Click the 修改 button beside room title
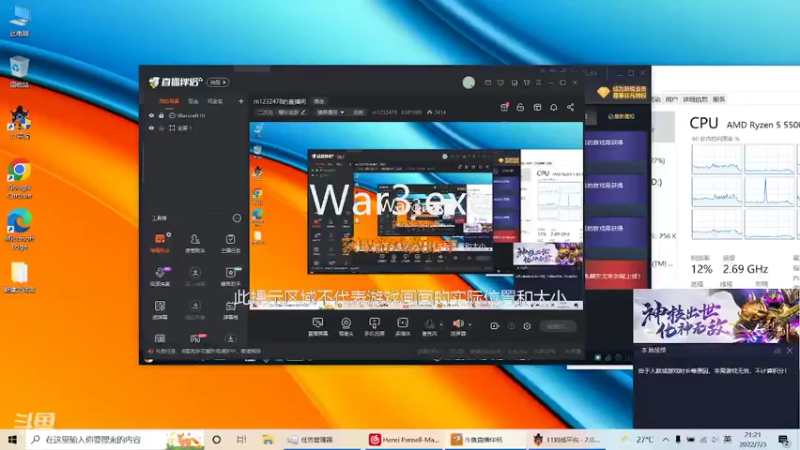 click(319, 102)
